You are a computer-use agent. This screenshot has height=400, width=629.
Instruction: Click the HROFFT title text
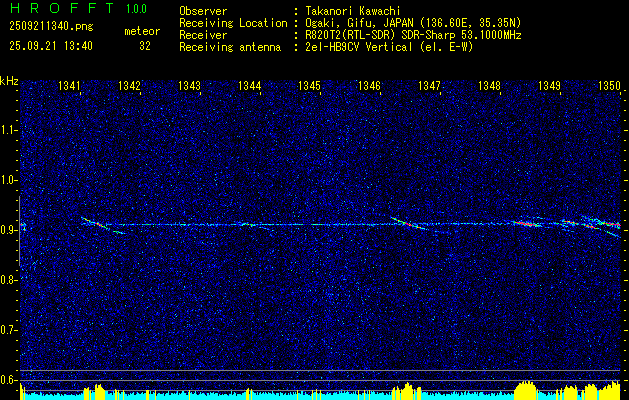63,8
